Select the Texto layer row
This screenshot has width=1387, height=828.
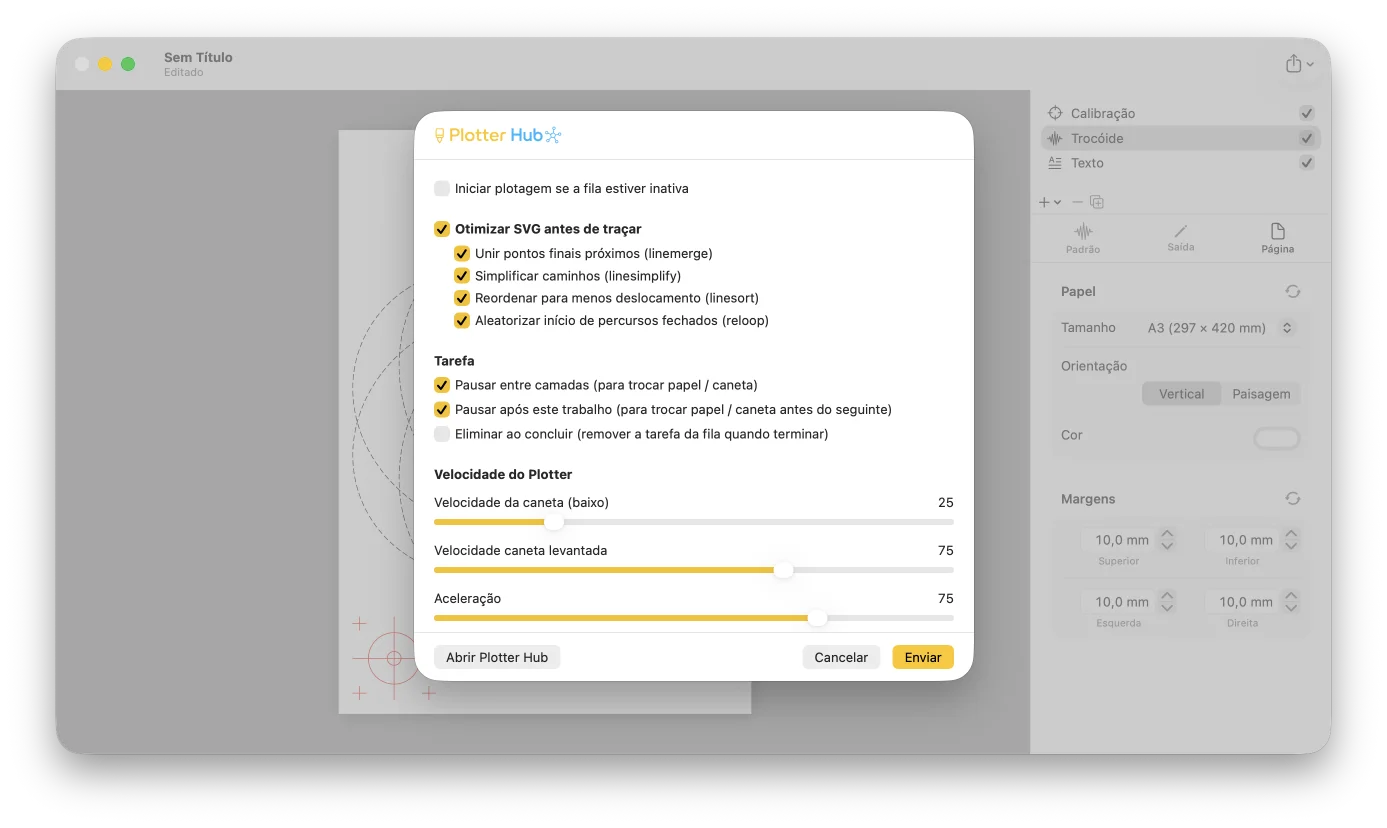[x=1180, y=163]
